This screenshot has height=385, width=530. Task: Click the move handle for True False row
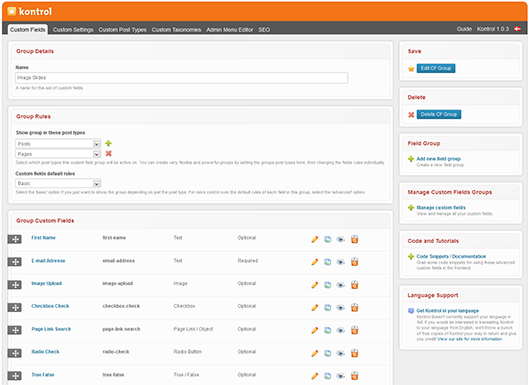pos(15,376)
